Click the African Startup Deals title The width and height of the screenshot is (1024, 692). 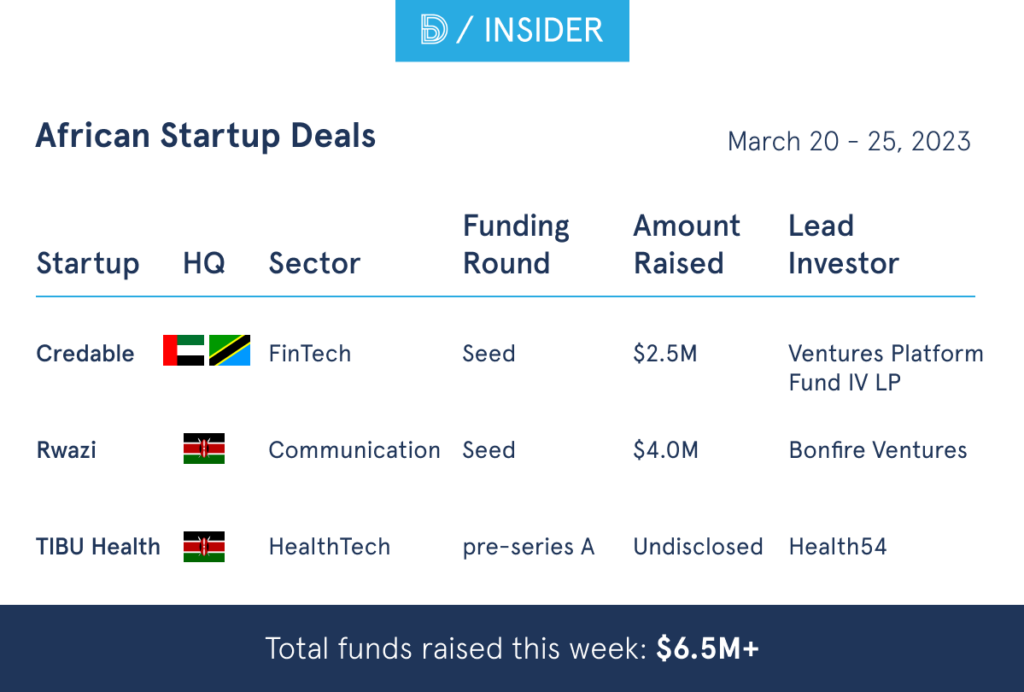click(x=206, y=136)
